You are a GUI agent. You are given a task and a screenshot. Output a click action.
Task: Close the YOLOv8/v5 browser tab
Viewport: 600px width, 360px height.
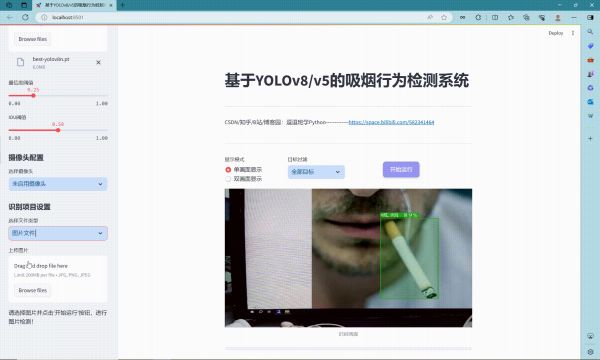pyautogui.click(x=111, y=5)
